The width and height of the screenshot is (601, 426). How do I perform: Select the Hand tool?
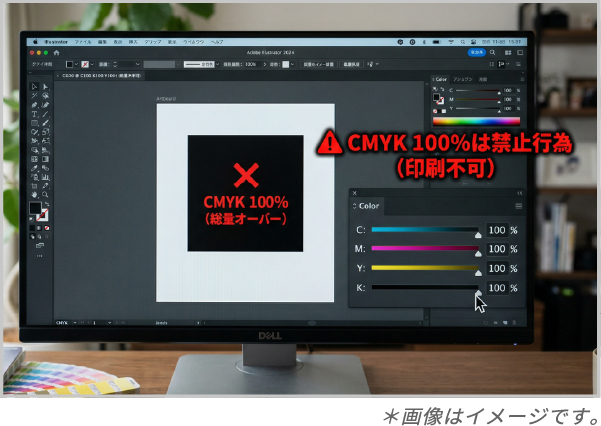tap(34, 195)
